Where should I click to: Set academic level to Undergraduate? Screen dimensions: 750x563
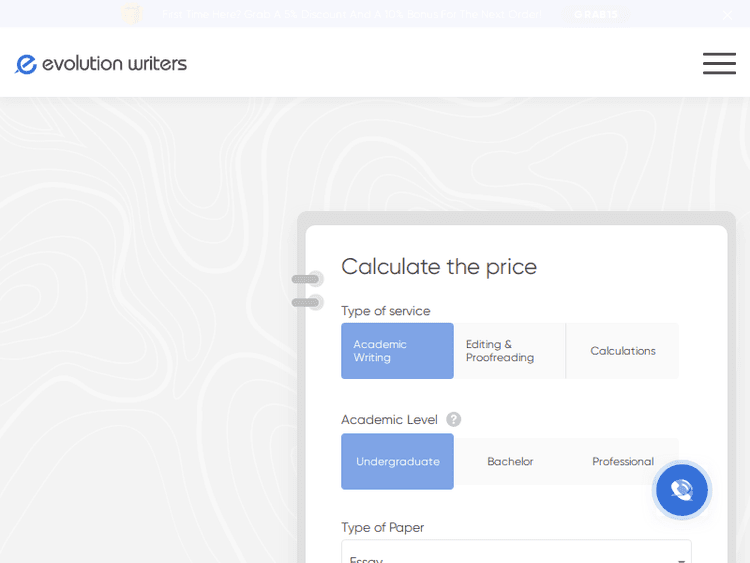(397, 462)
